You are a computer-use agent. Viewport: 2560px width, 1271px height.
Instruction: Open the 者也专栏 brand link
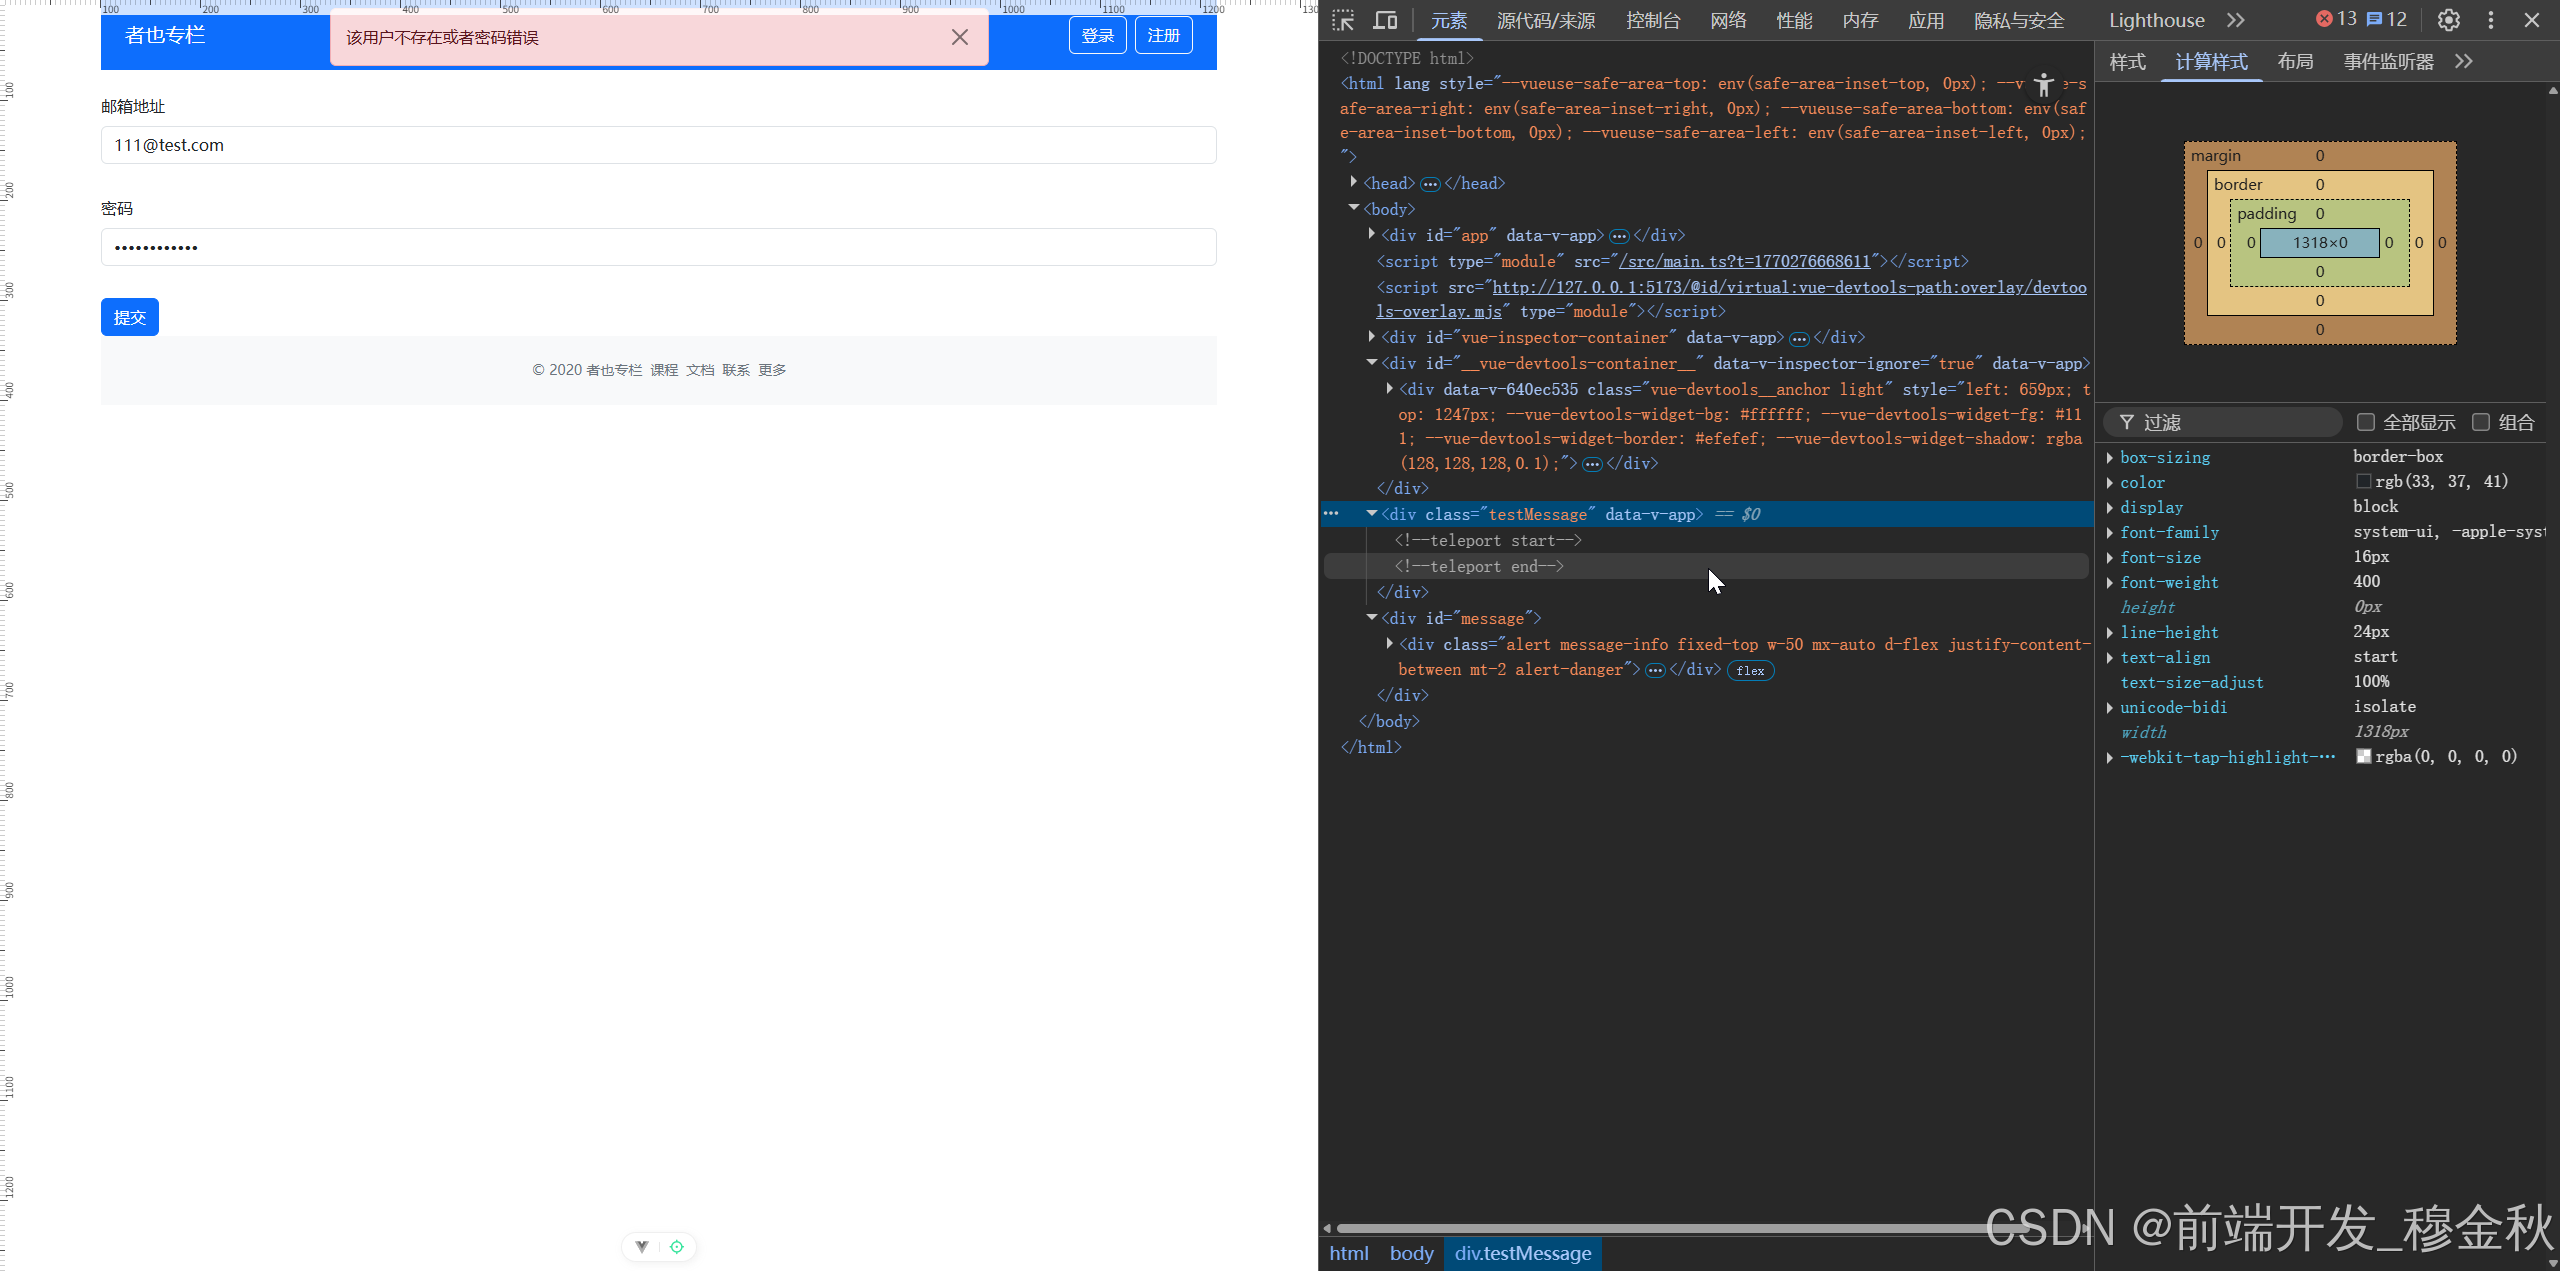(x=165, y=35)
